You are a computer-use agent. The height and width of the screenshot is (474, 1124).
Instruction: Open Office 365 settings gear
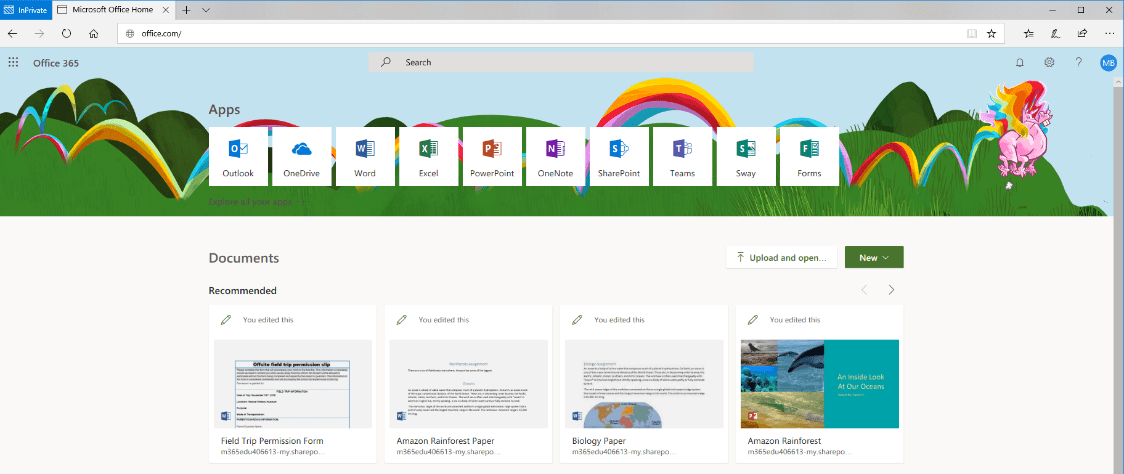pos(1049,62)
